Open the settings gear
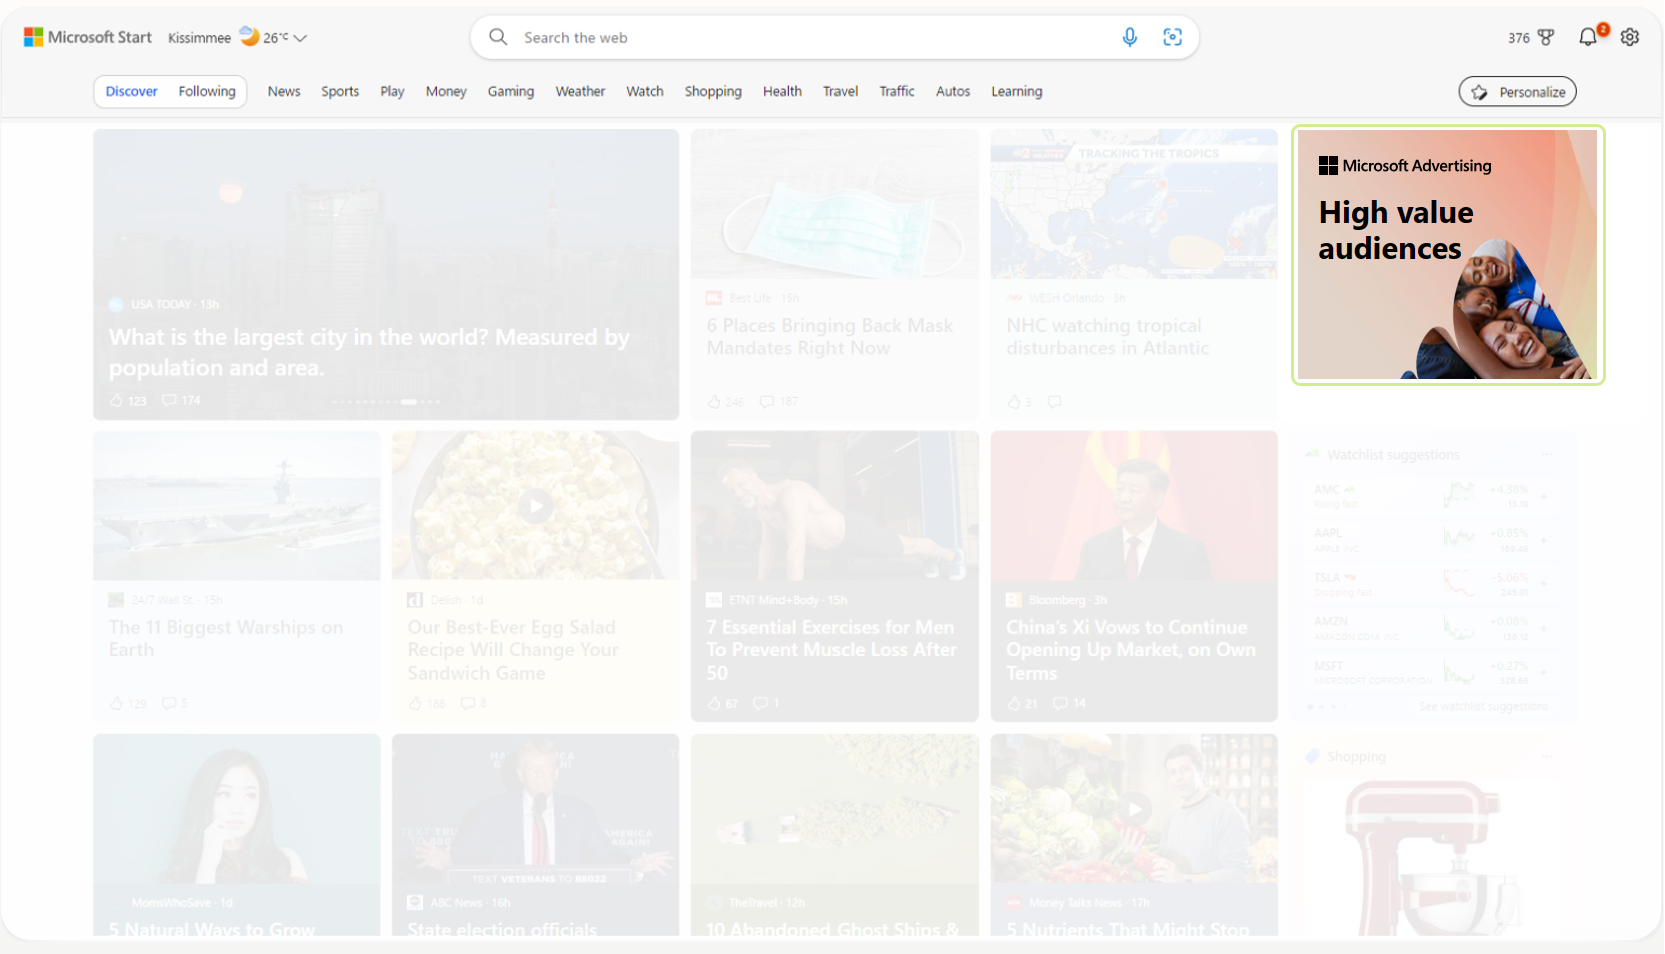The height and width of the screenshot is (954, 1665). coord(1630,37)
